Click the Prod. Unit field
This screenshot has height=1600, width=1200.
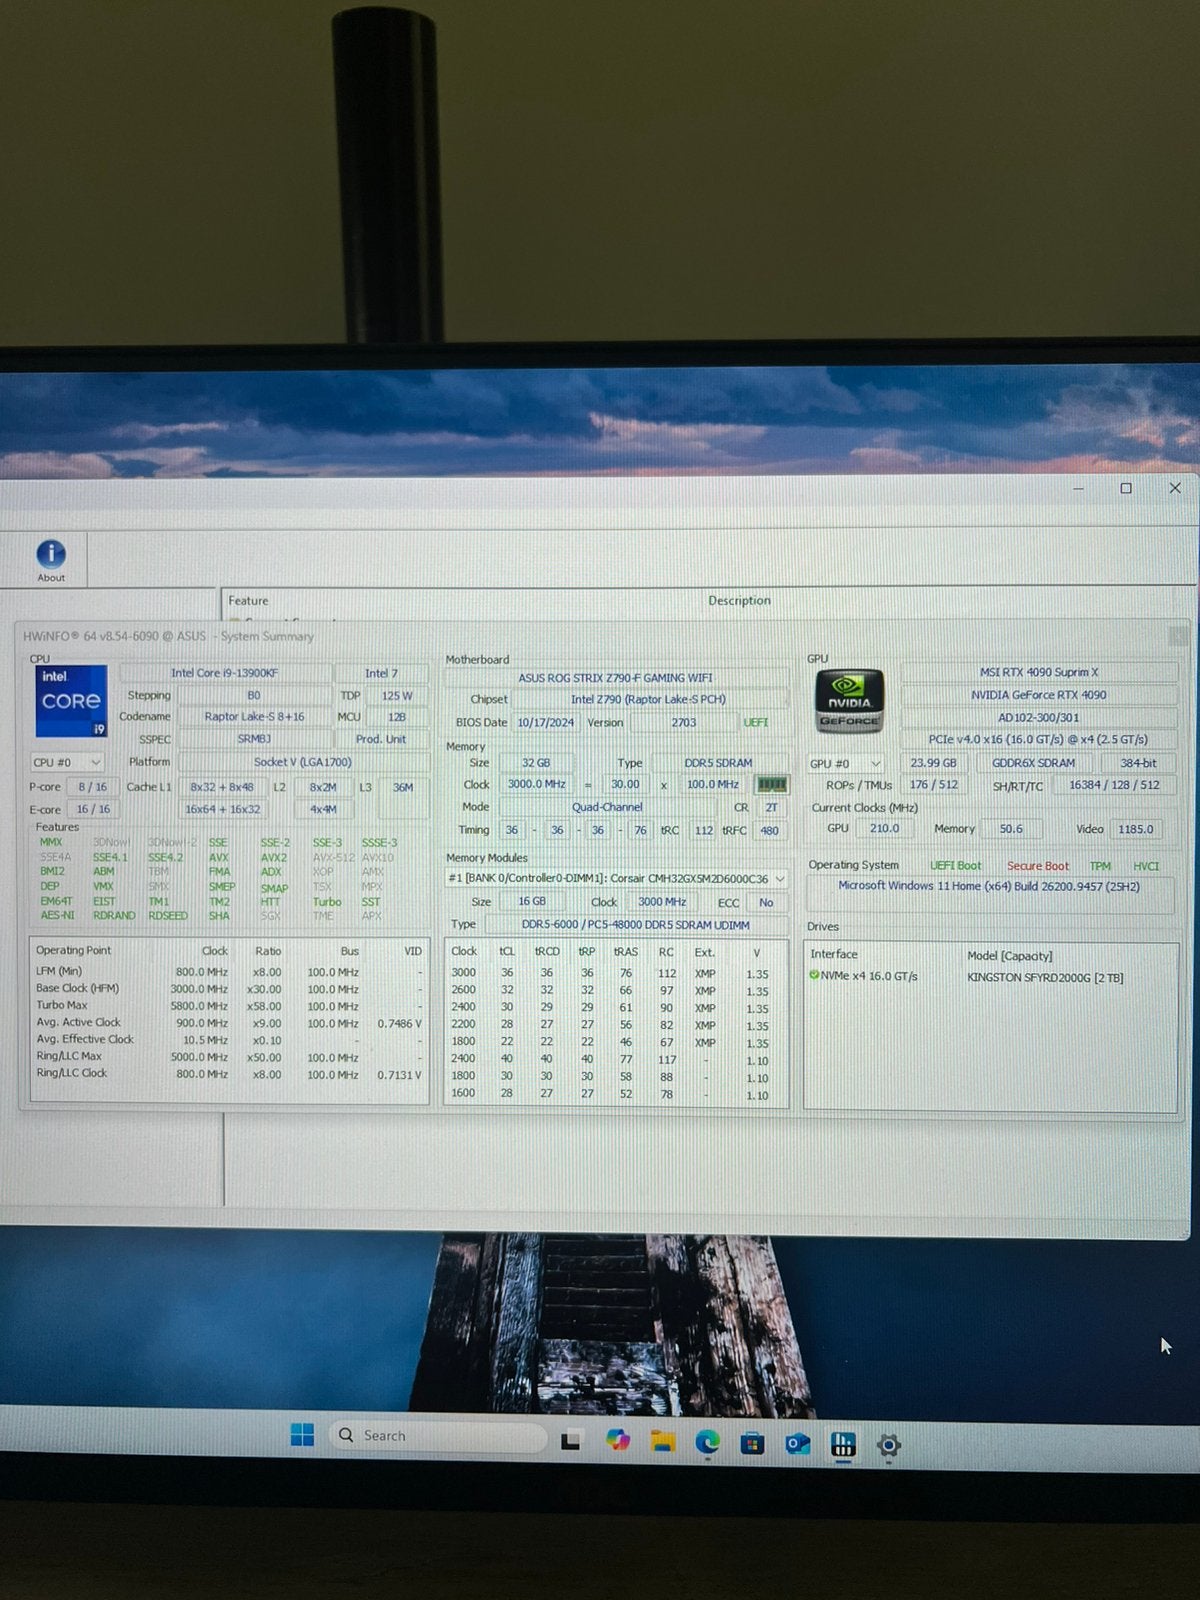[x=381, y=739]
